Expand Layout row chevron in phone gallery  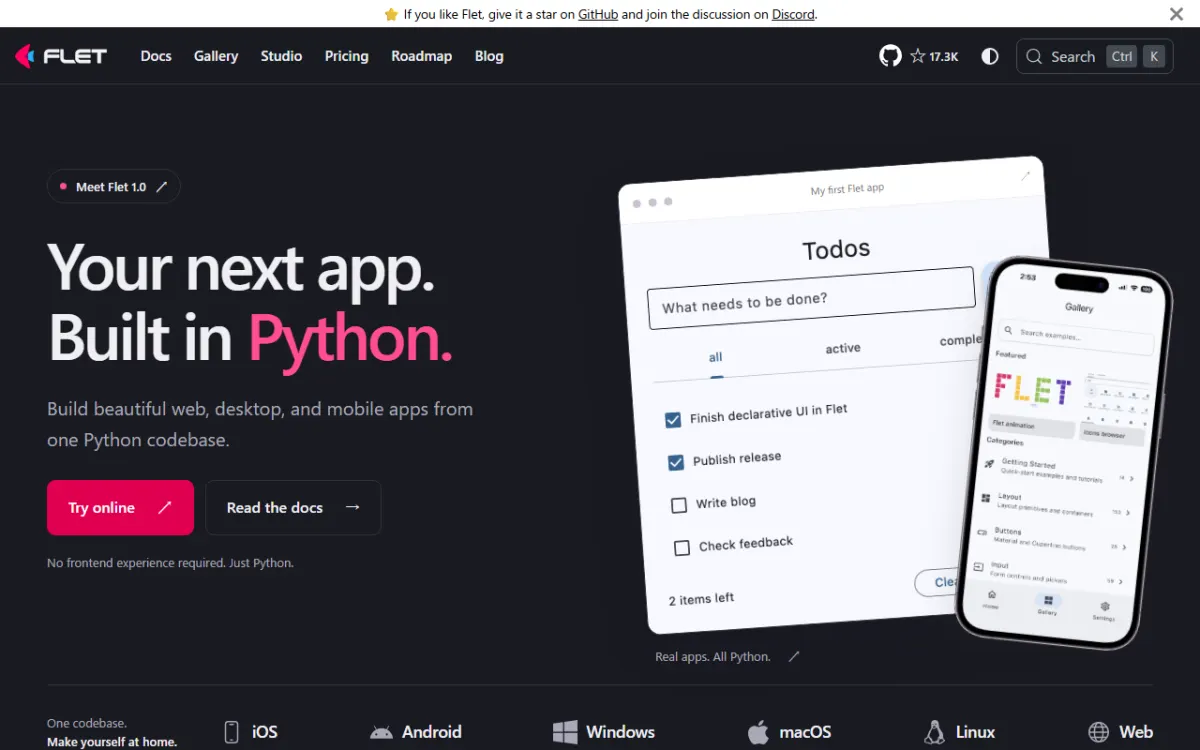[1129, 513]
